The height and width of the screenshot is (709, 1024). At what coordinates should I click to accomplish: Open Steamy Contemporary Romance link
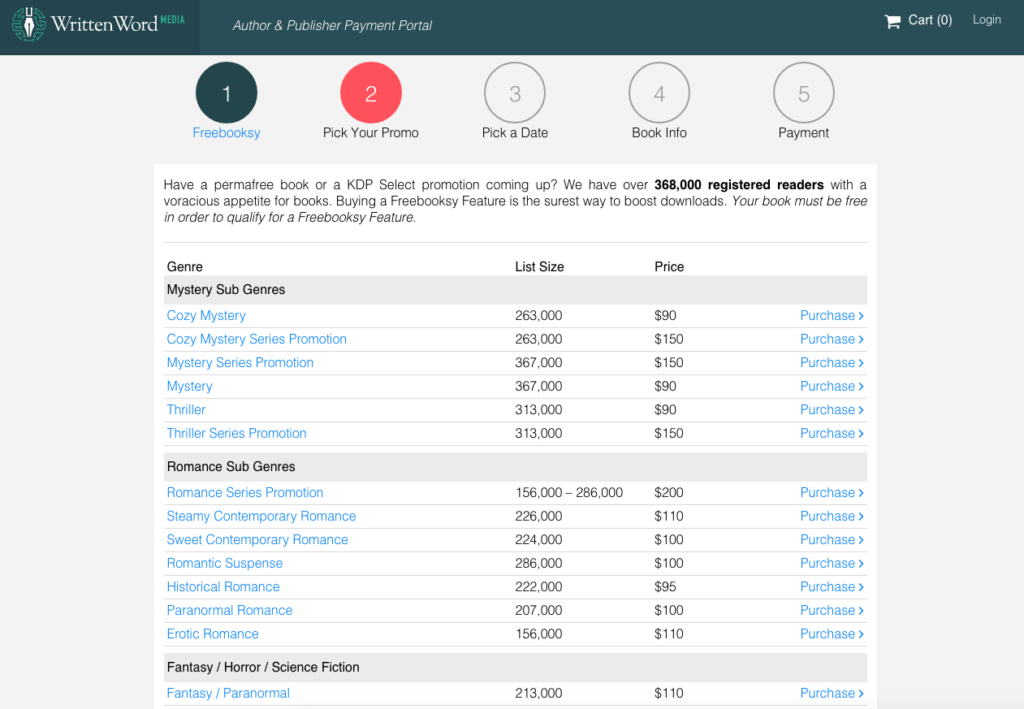click(x=261, y=516)
